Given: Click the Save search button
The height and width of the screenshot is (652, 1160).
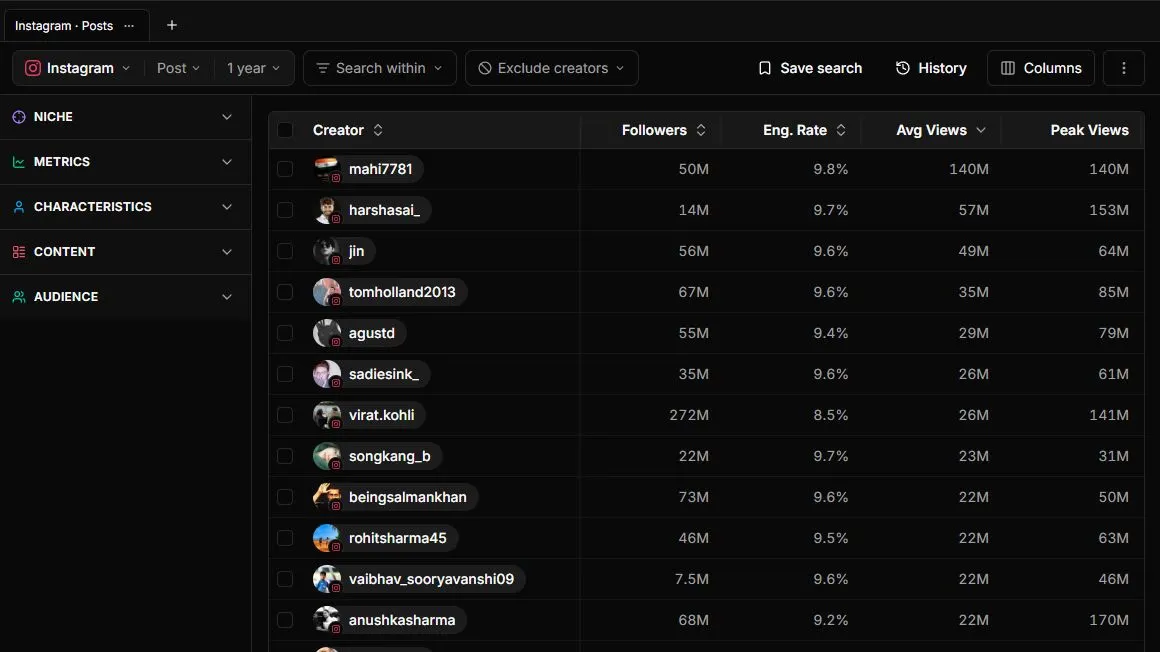Looking at the screenshot, I should point(810,68).
